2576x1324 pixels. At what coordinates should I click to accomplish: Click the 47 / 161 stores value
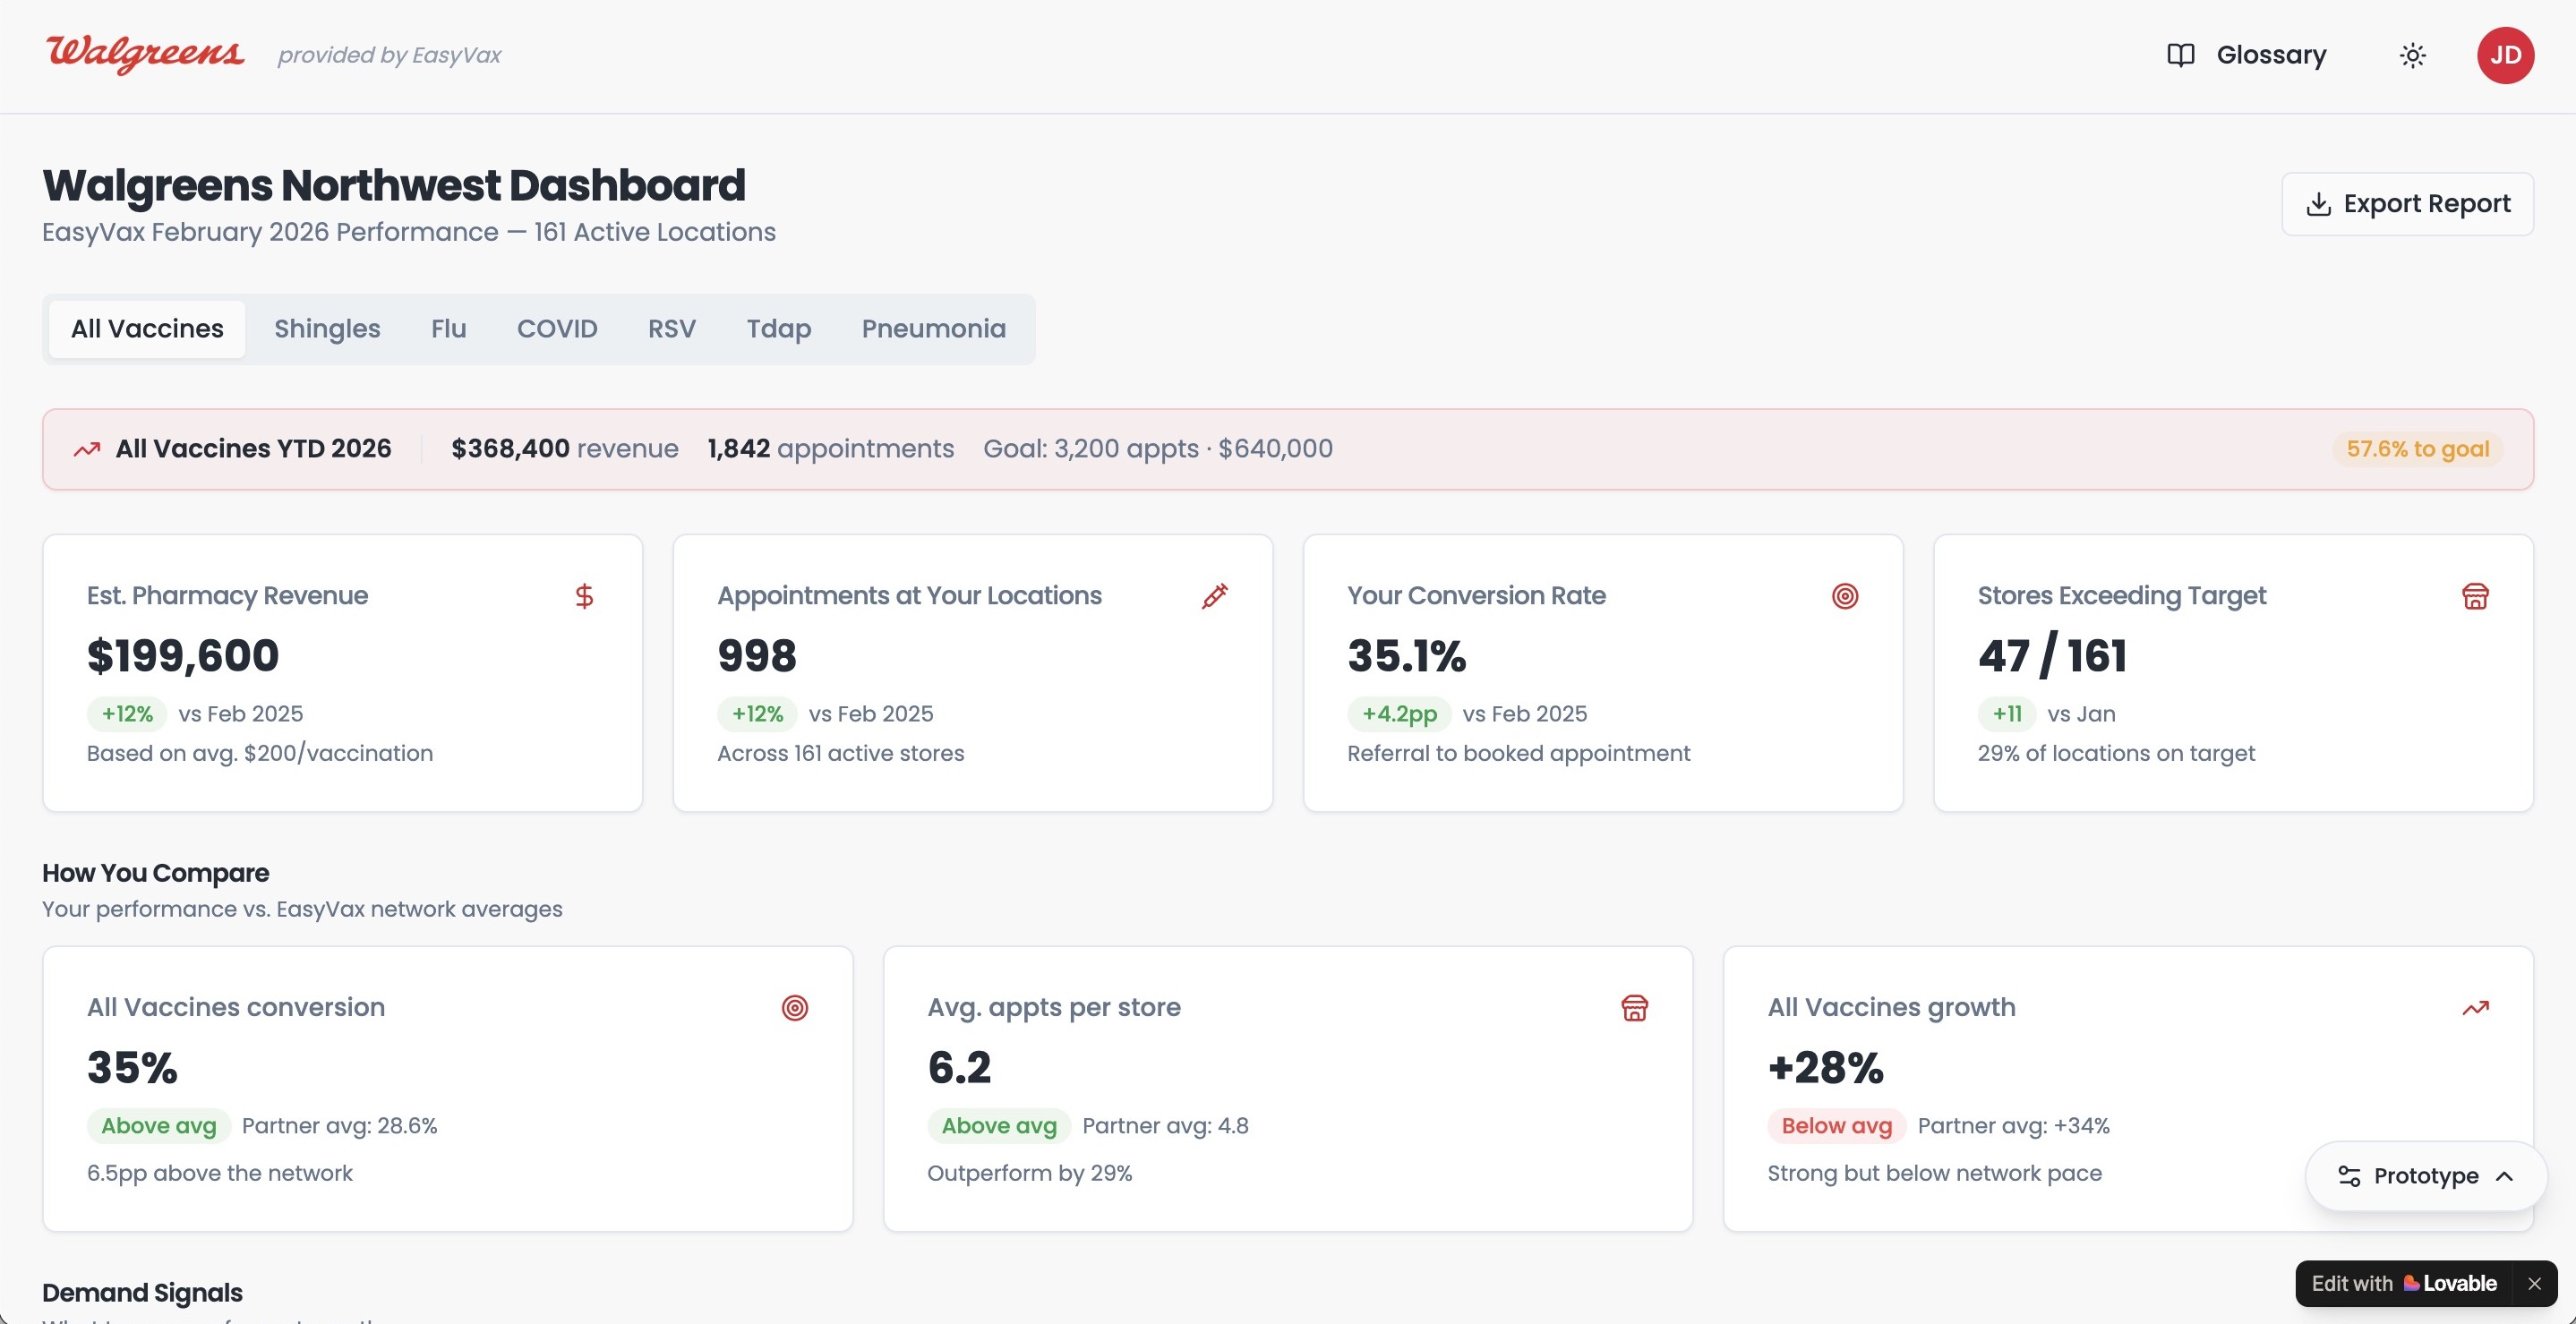2052,656
